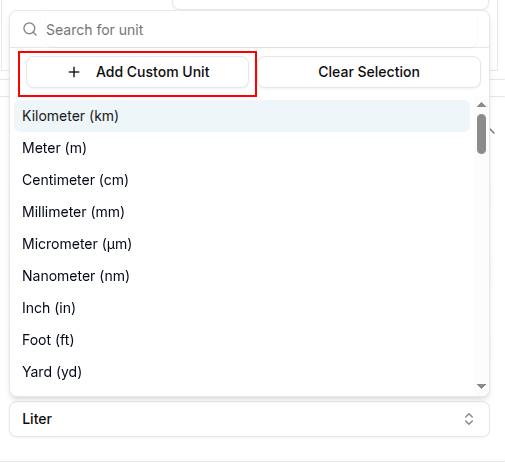
Task: Select Meter (m) from the list
Action: click(242, 148)
